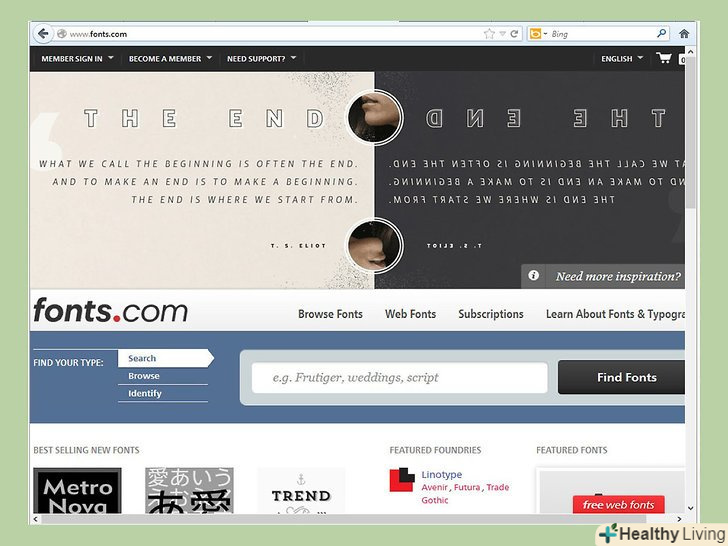Open the Browse Fonts menu
728x546 pixels.
pyautogui.click(x=330, y=314)
